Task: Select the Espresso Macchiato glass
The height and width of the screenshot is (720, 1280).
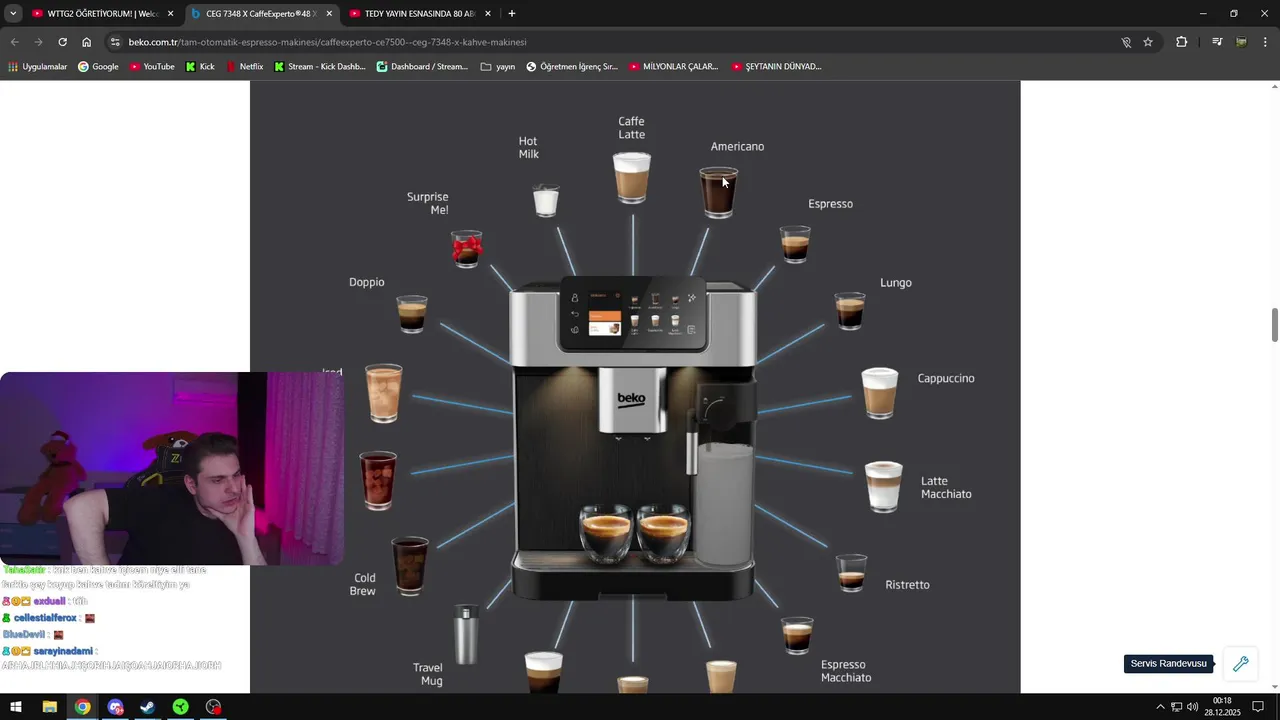Action: coord(797,636)
